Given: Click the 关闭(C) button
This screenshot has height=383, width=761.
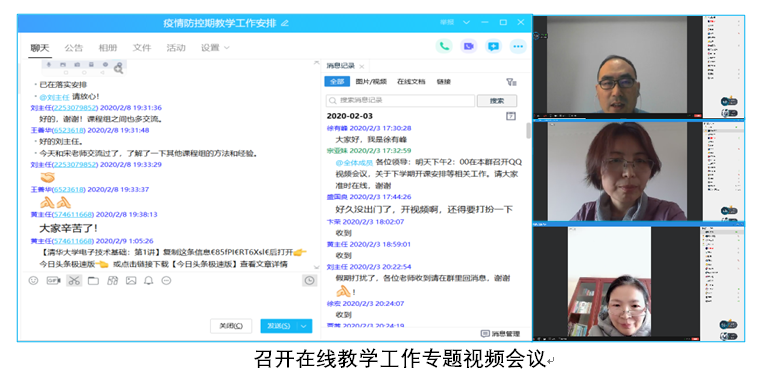Looking at the screenshot, I should point(231,326).
